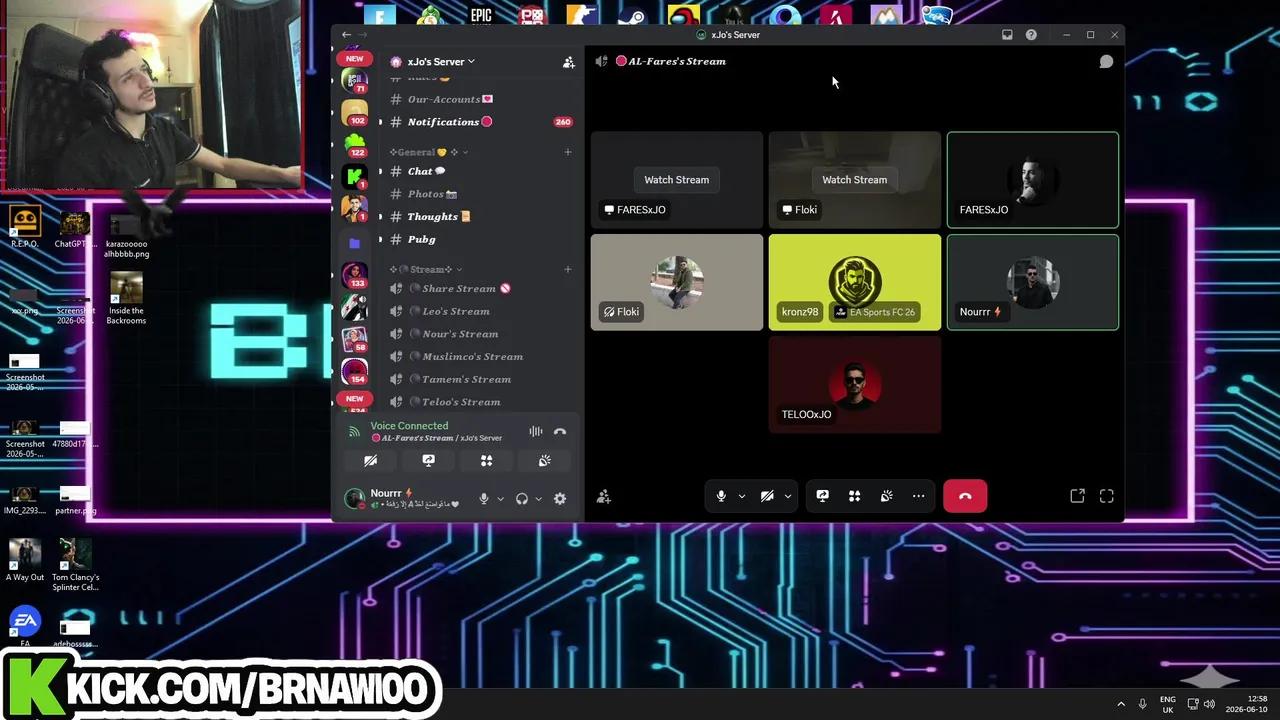
Task: Toggle noise suppression waveform icon
Action: click(536, 432)
